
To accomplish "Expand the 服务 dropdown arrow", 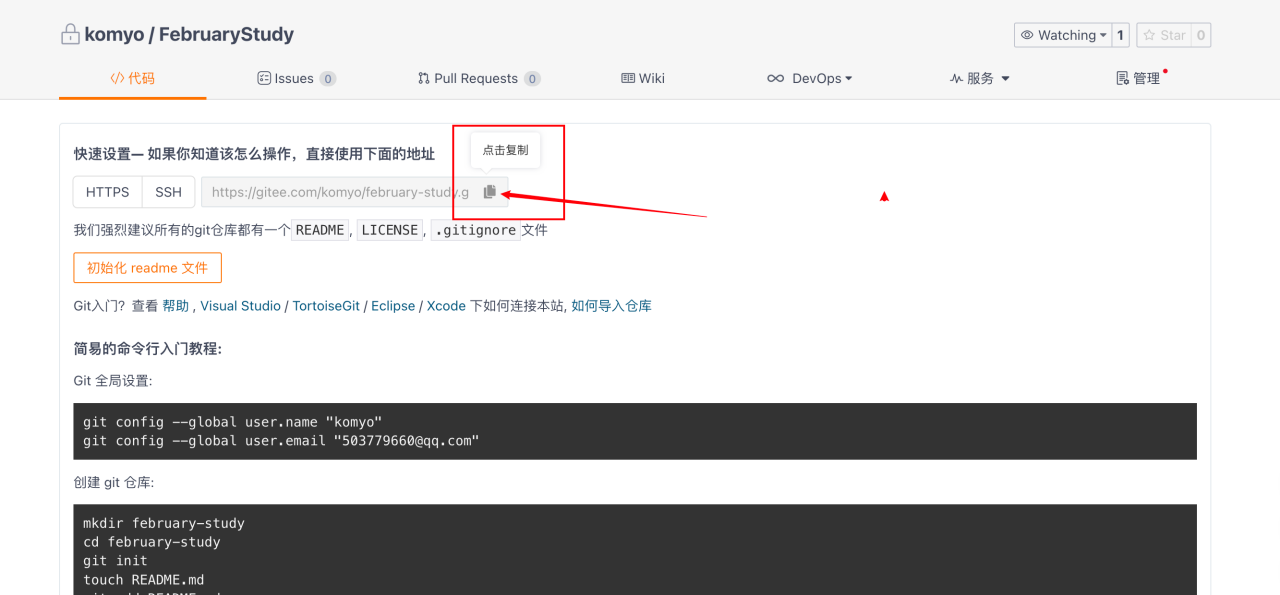I will tap(1005, 79).
